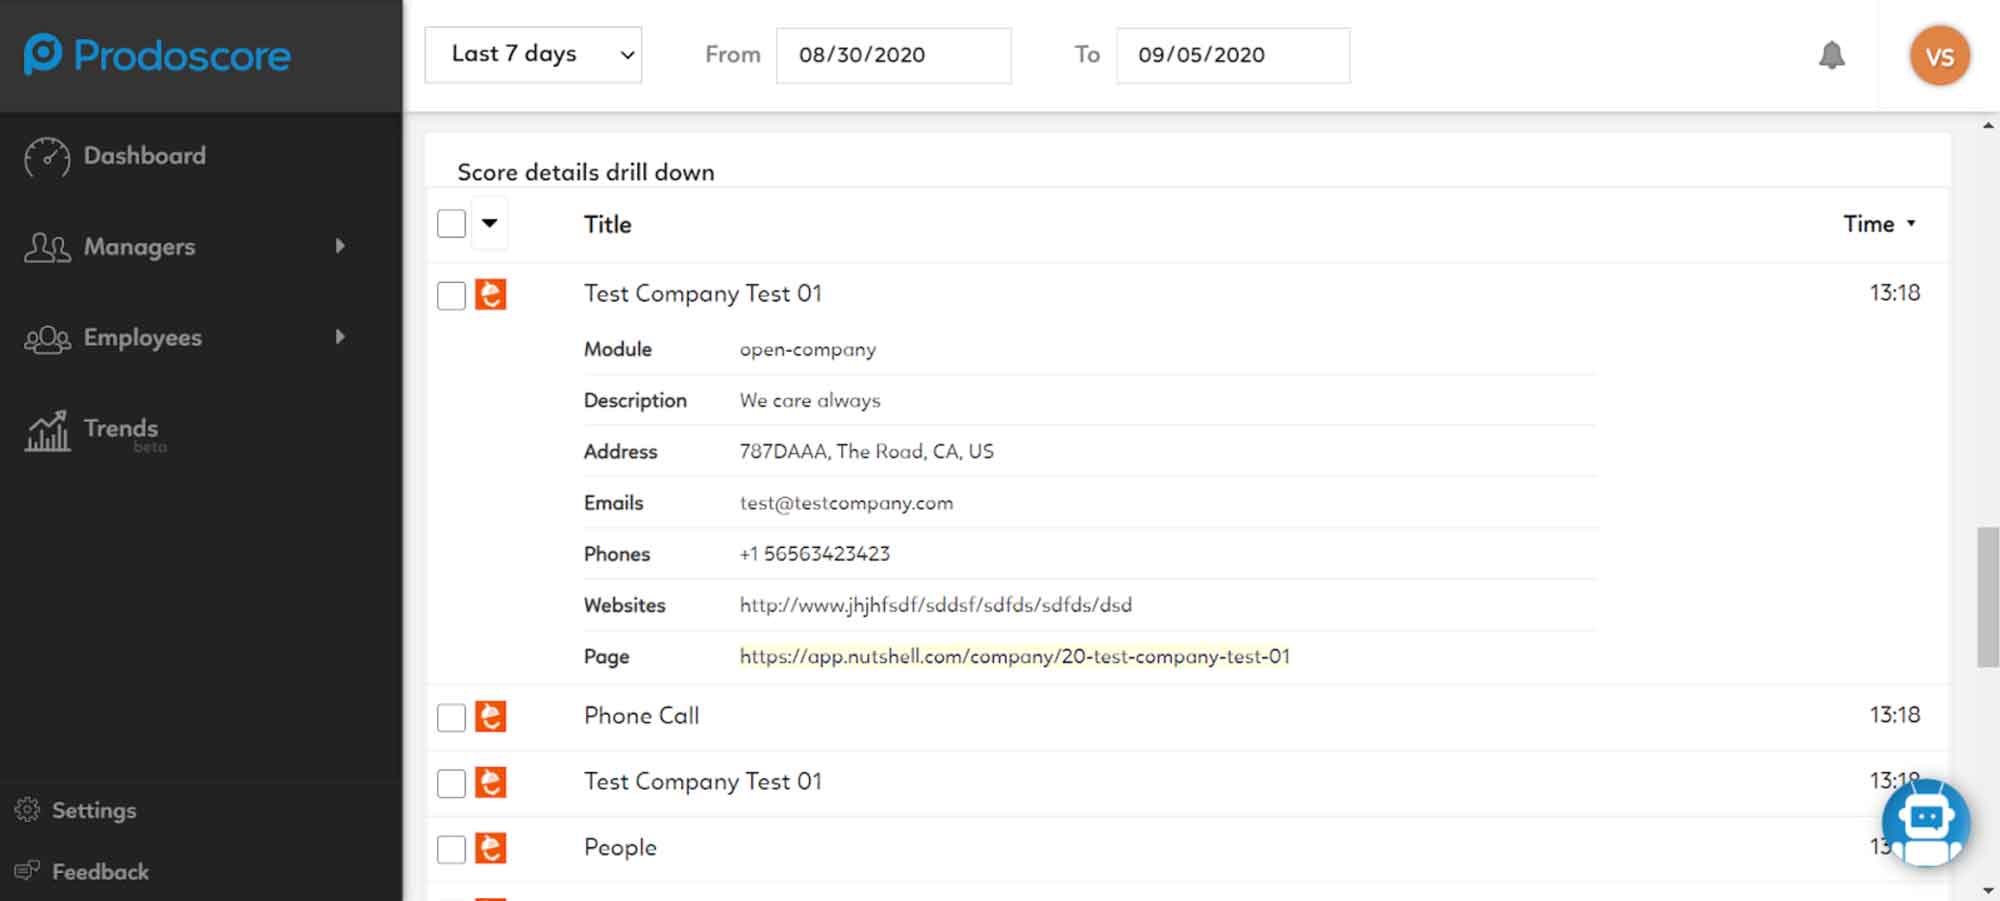Open the Managers menu item
2000x901 pixels.
pos(139,247)
